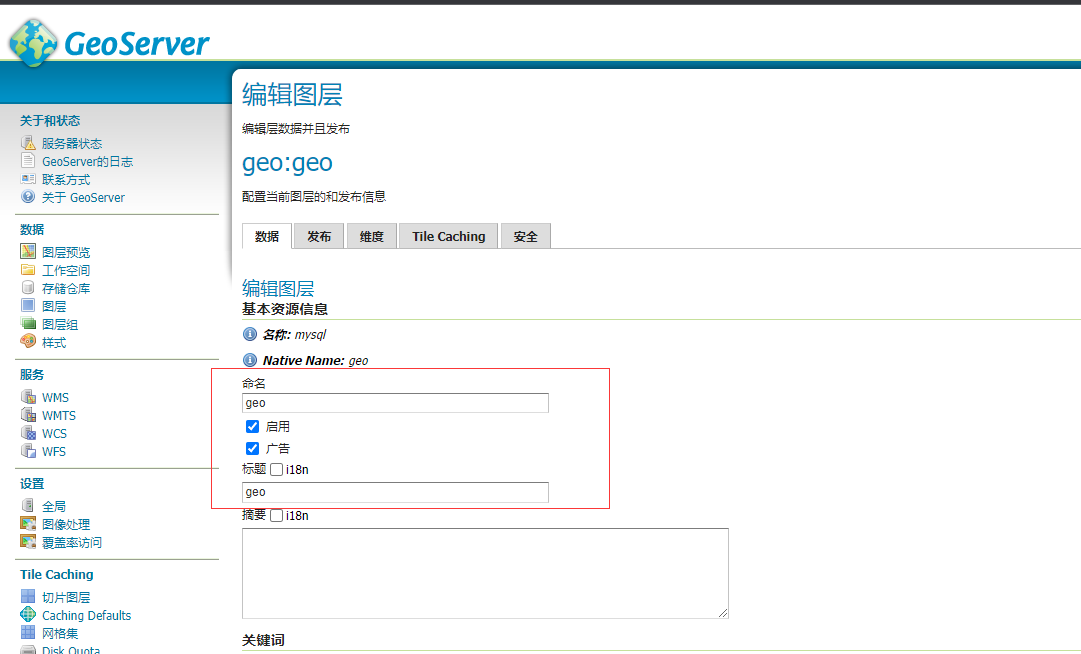Click inside the 摘要 text area

point(485,573)
